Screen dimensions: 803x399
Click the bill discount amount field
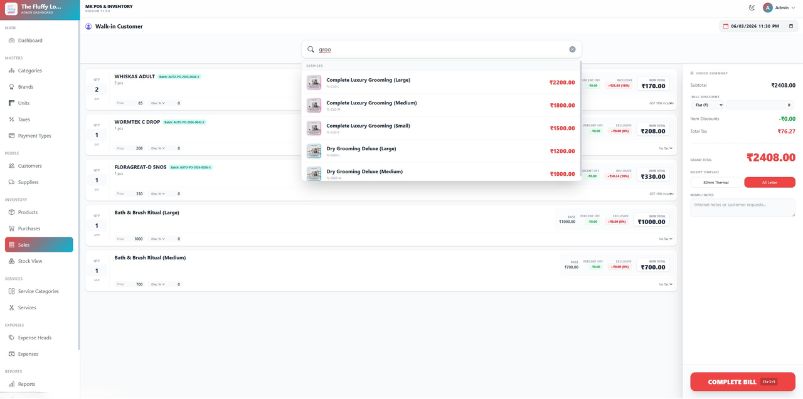pos(760,105)
